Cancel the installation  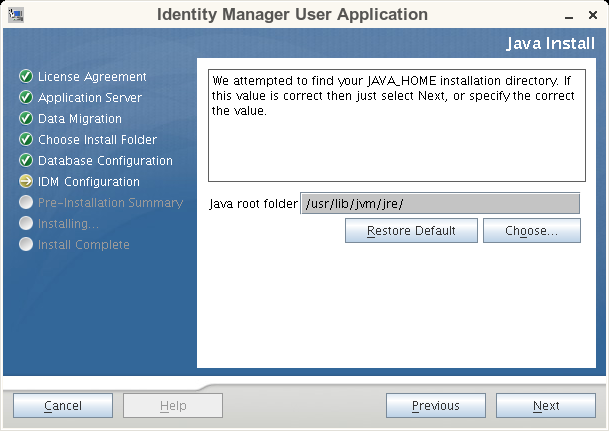click(x=63, y=406)
